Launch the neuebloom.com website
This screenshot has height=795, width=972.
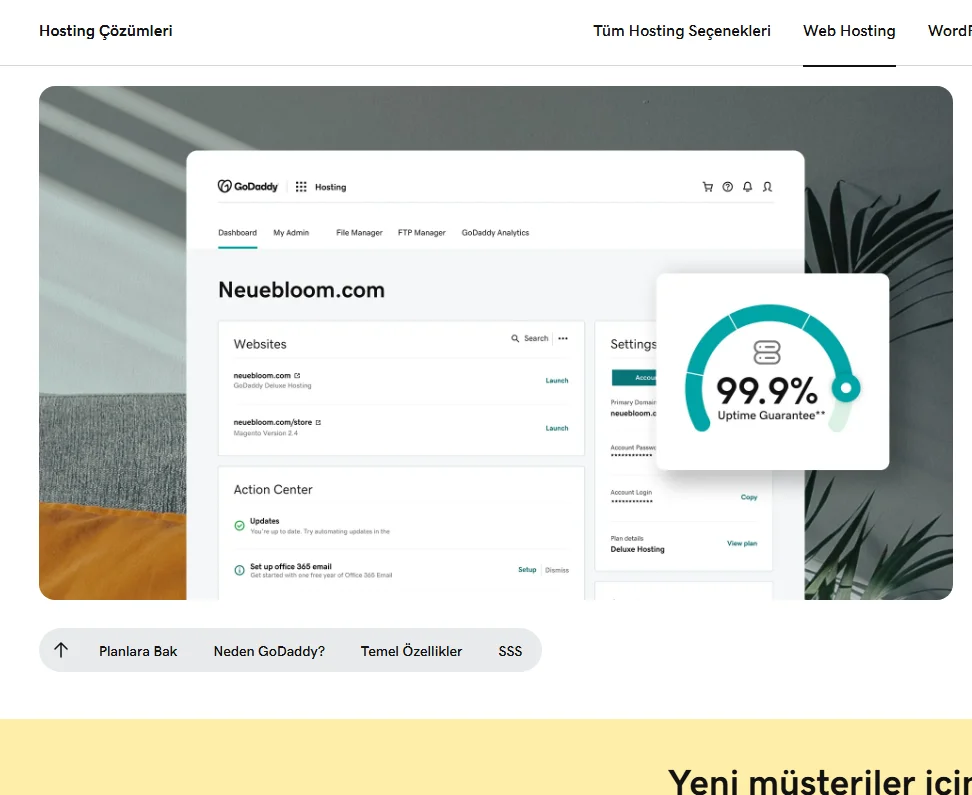coord(557,380)
